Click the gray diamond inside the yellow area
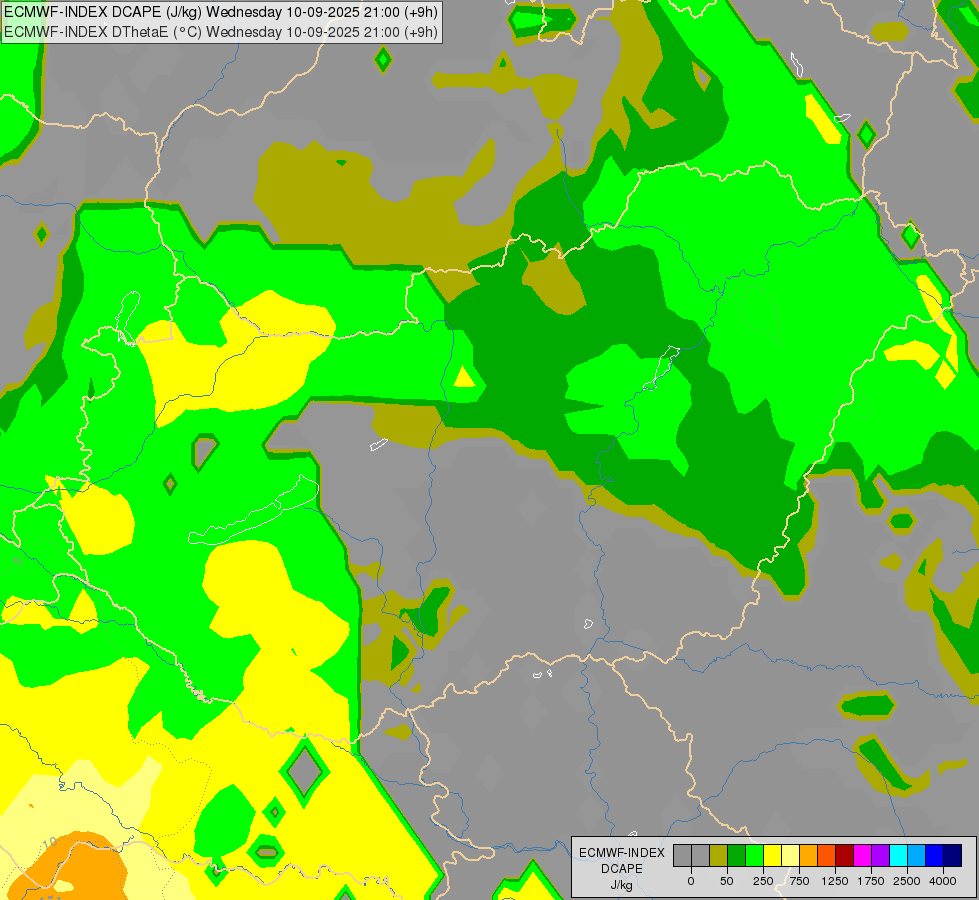The width and height of the screenshot is (979, 900). coord(304,771)
